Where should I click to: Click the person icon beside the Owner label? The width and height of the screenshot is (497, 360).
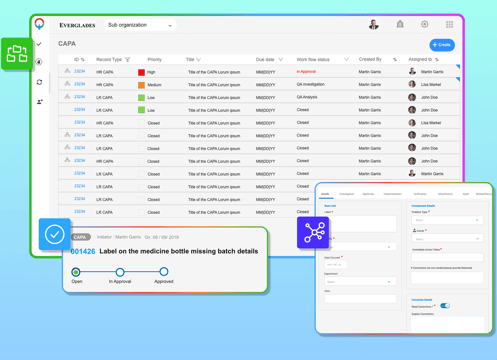[x=414, y=230]
